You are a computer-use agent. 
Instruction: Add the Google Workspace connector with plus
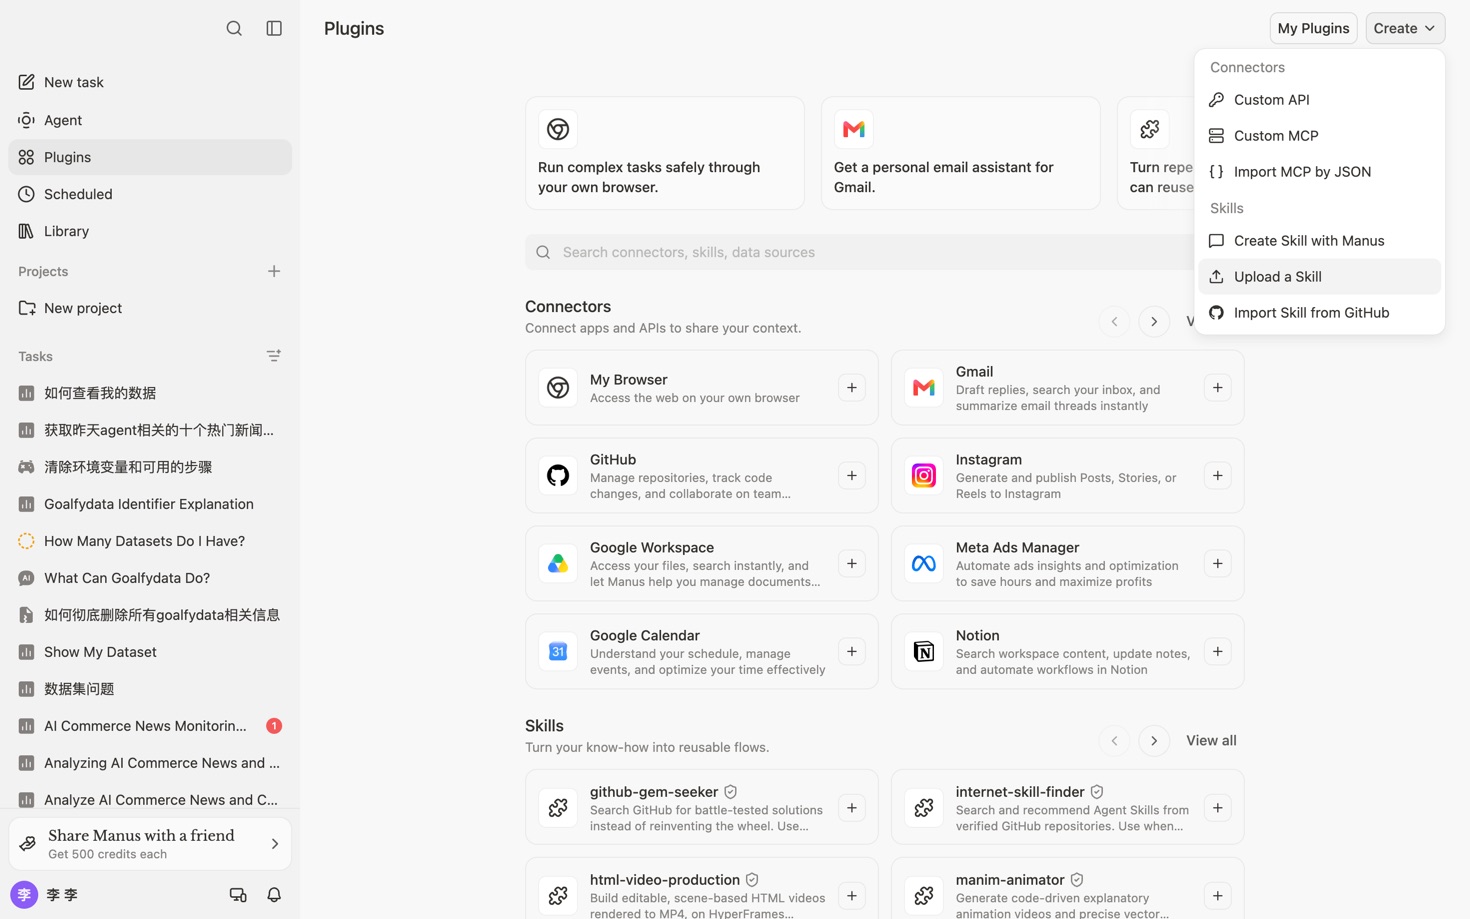point(852,564)
